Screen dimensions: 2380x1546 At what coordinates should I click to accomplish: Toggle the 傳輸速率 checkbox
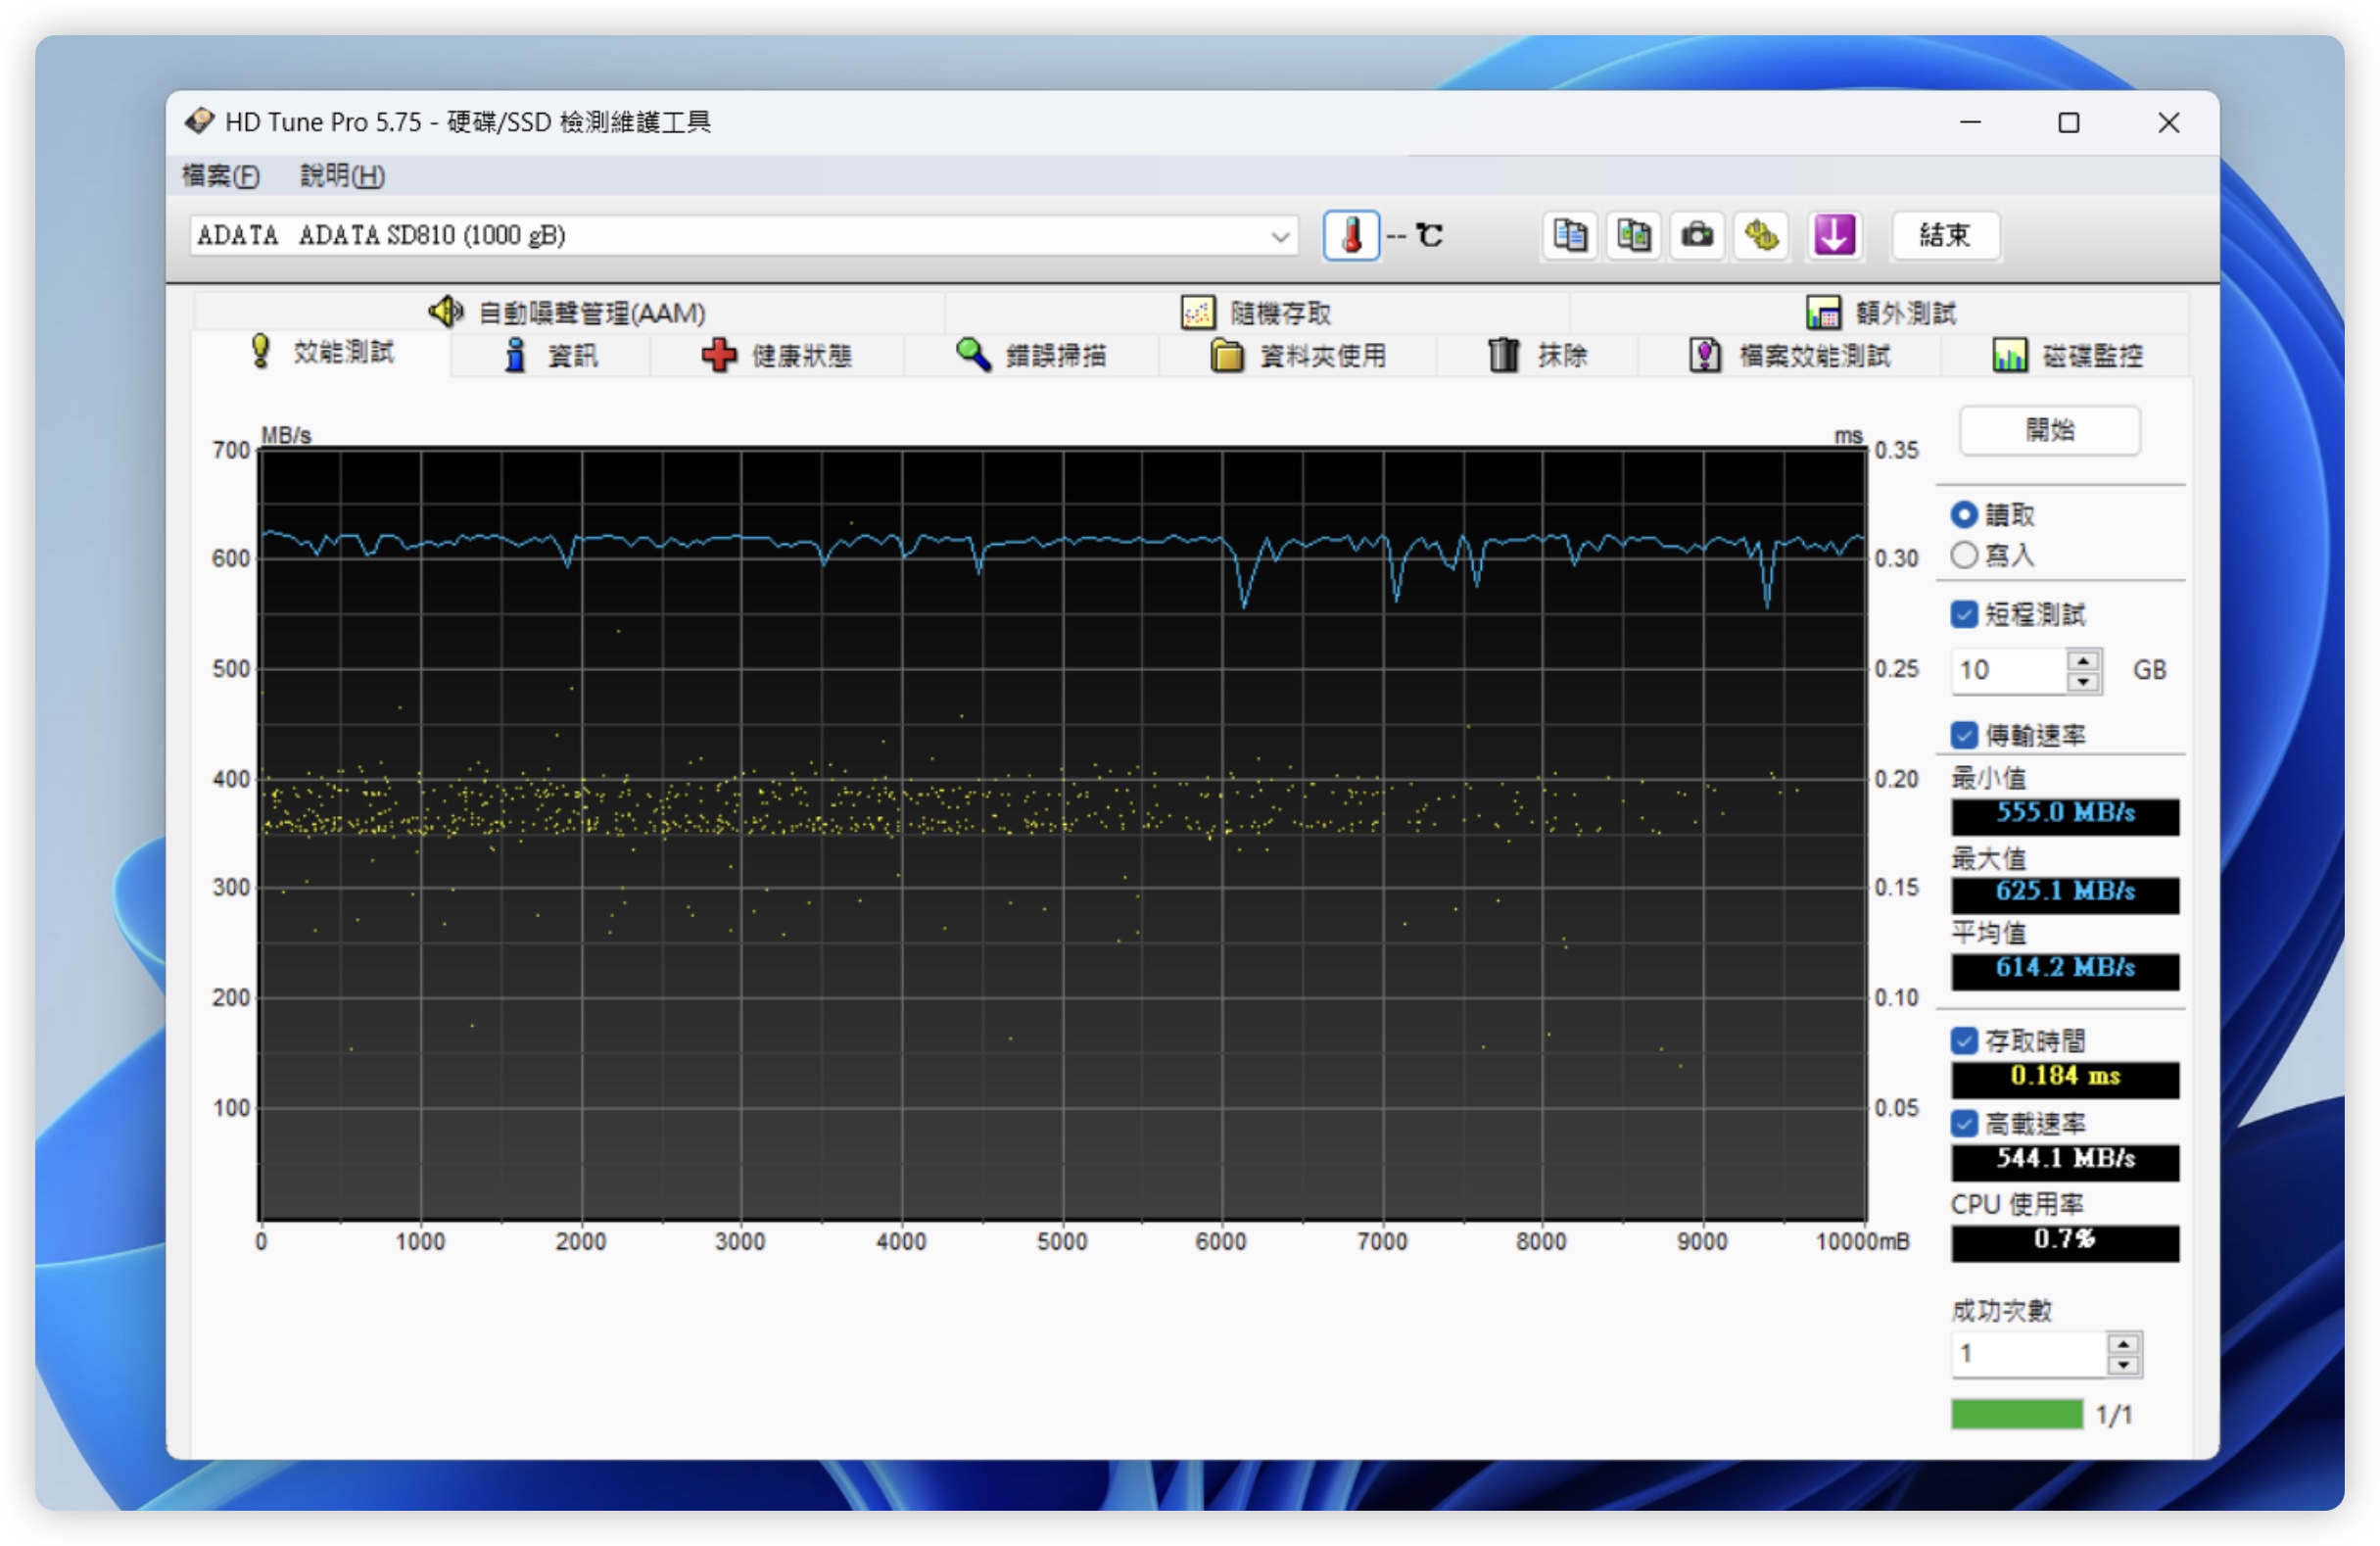pos(1963,736)
